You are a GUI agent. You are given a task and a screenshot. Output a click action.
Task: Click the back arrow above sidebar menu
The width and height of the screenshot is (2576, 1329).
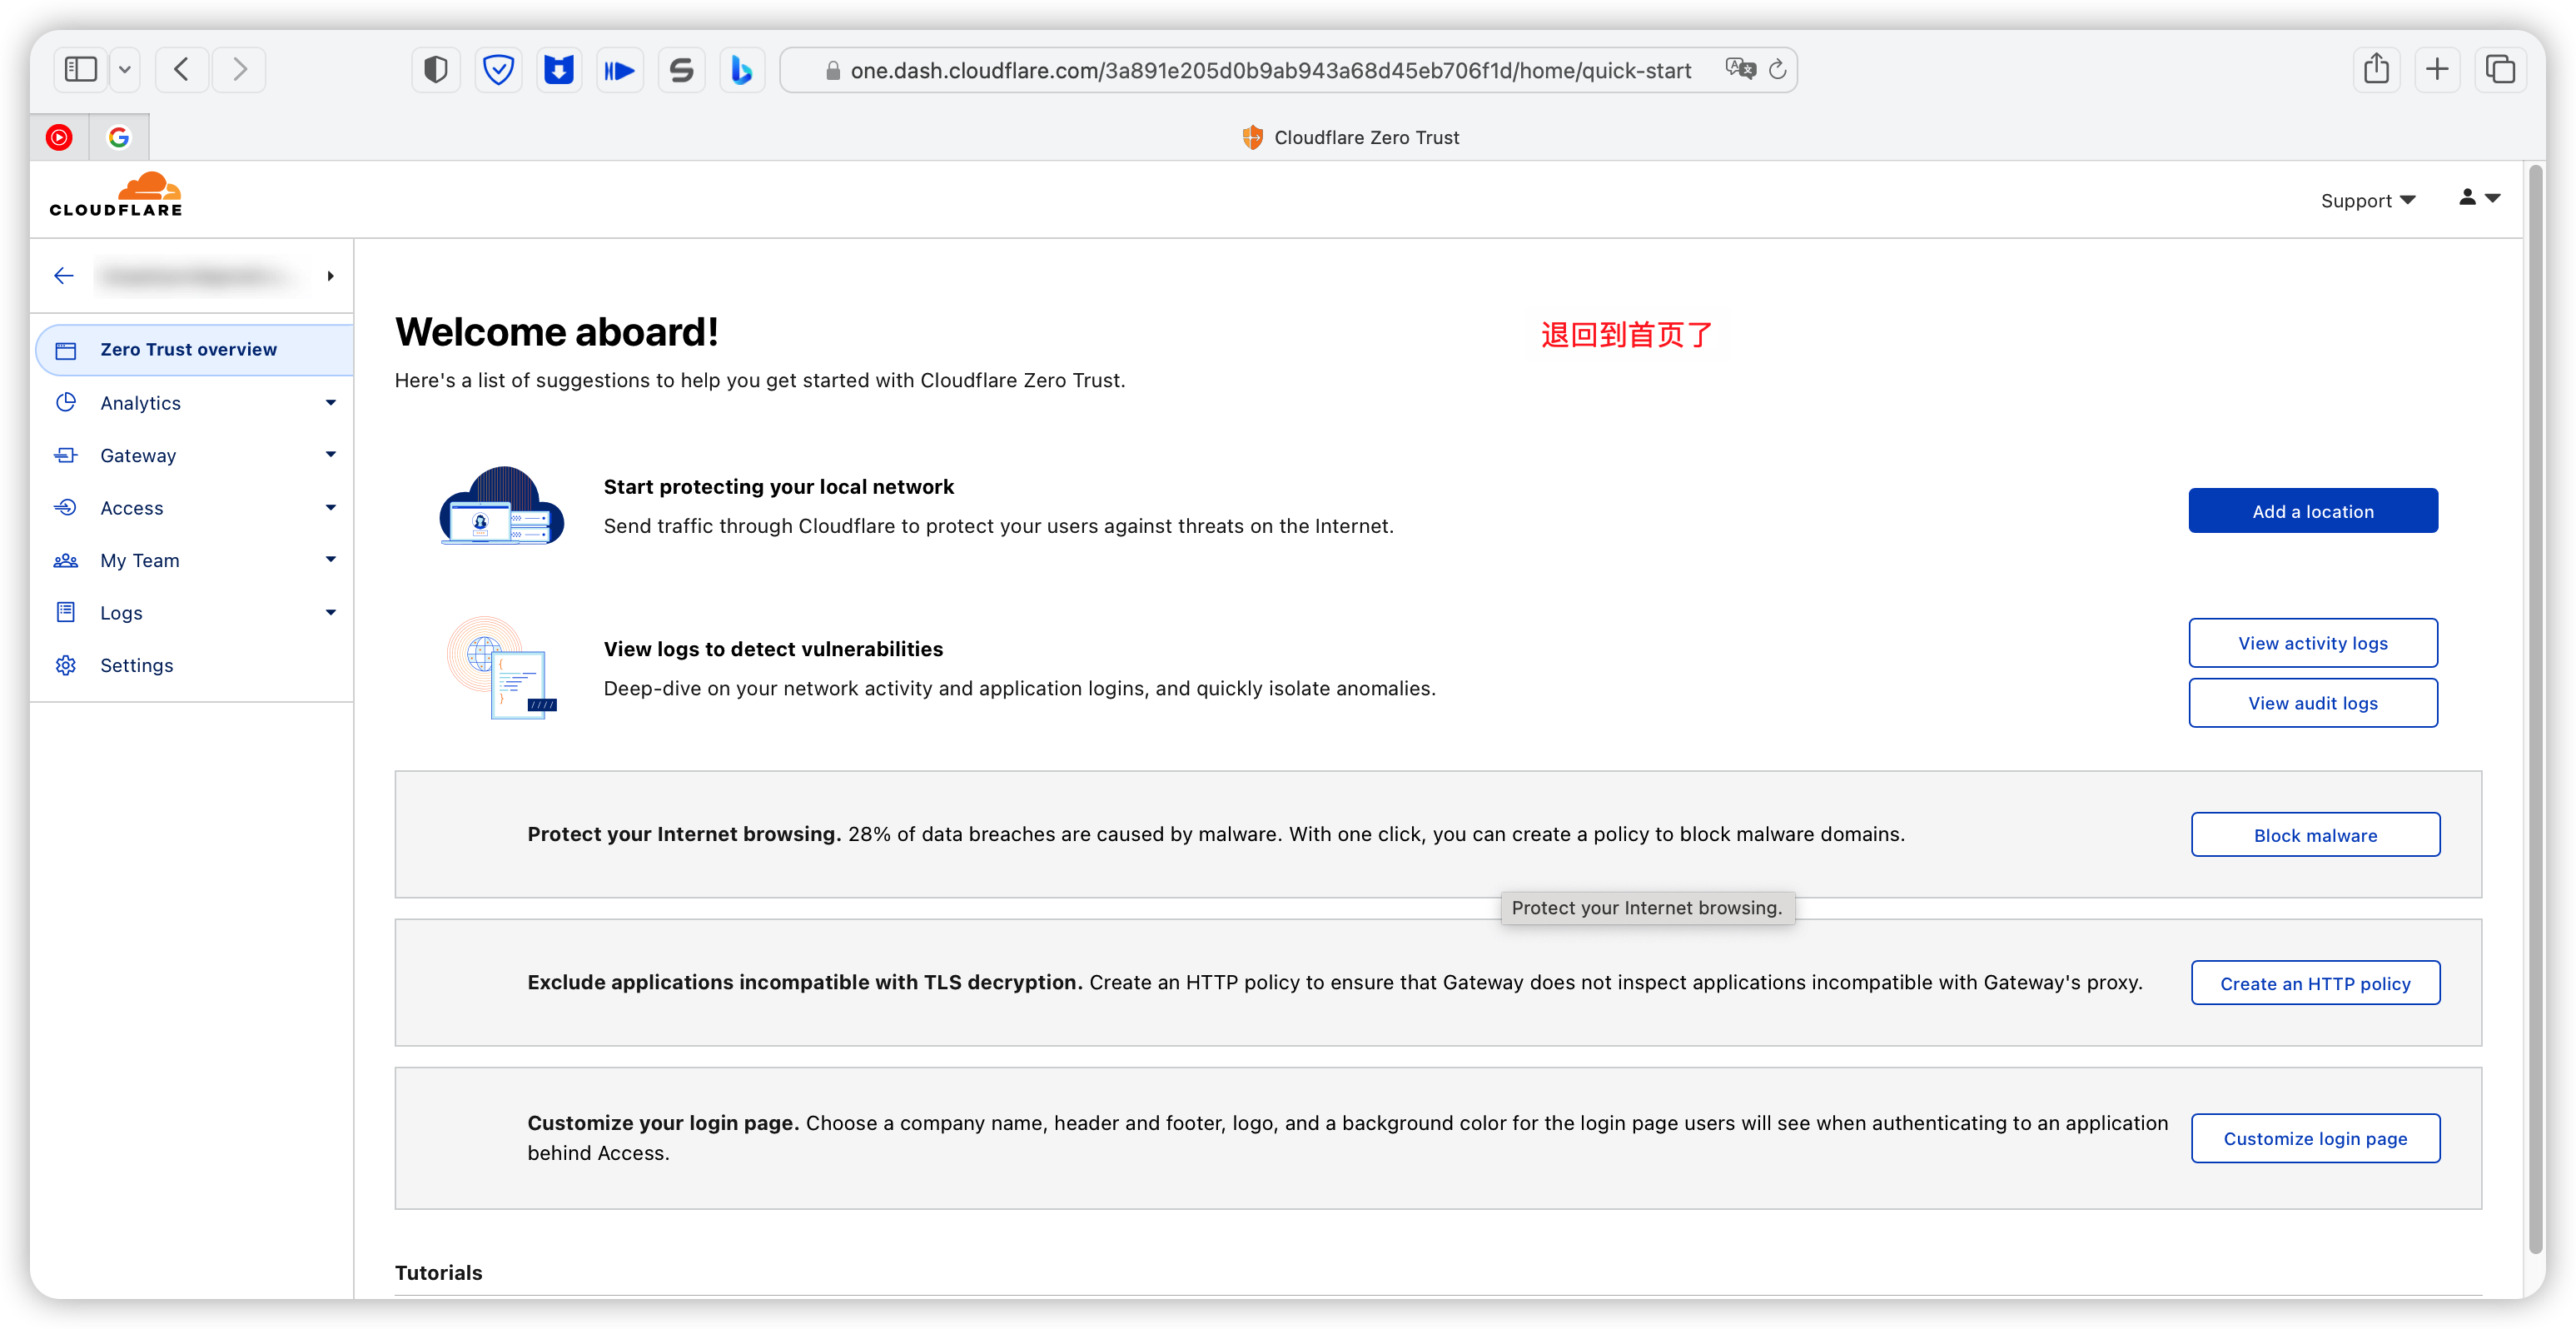[x=64, y=276]
